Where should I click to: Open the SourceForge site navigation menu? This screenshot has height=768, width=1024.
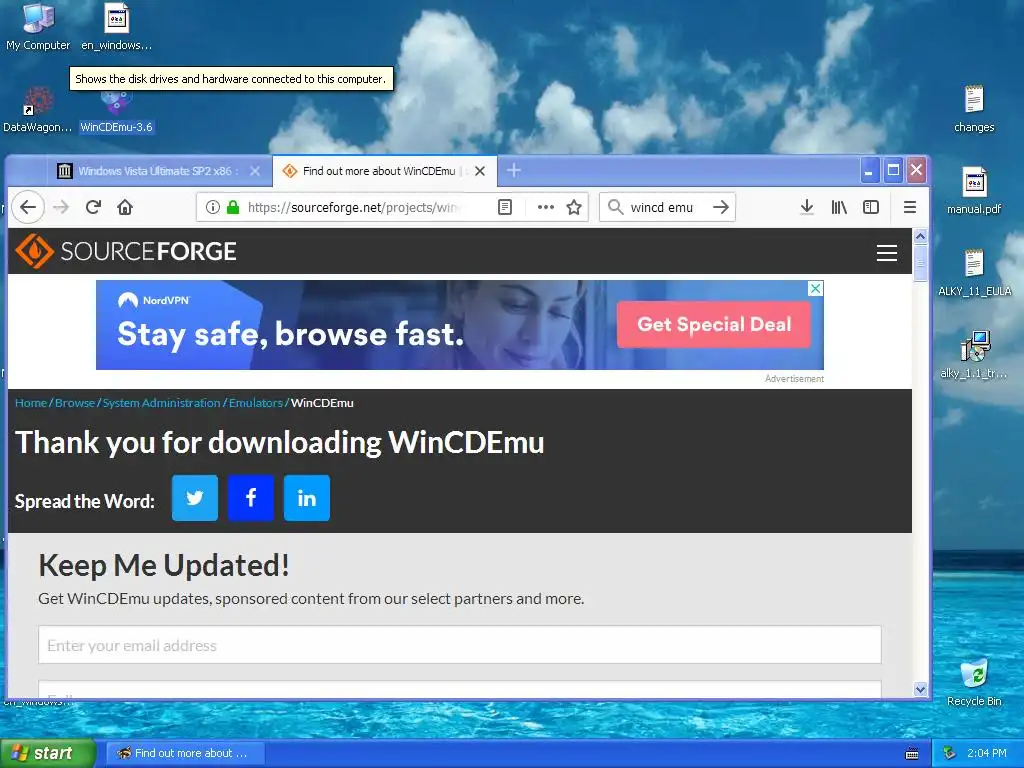tap(887, 253)
